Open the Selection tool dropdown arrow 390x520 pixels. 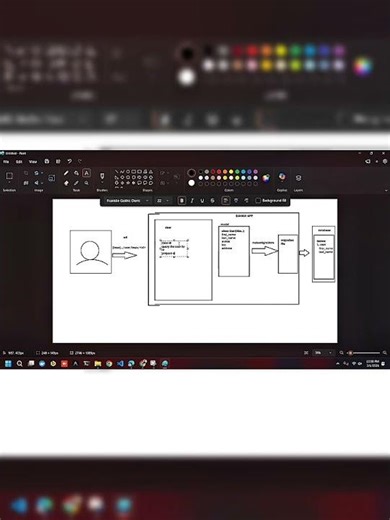[9, 183]
